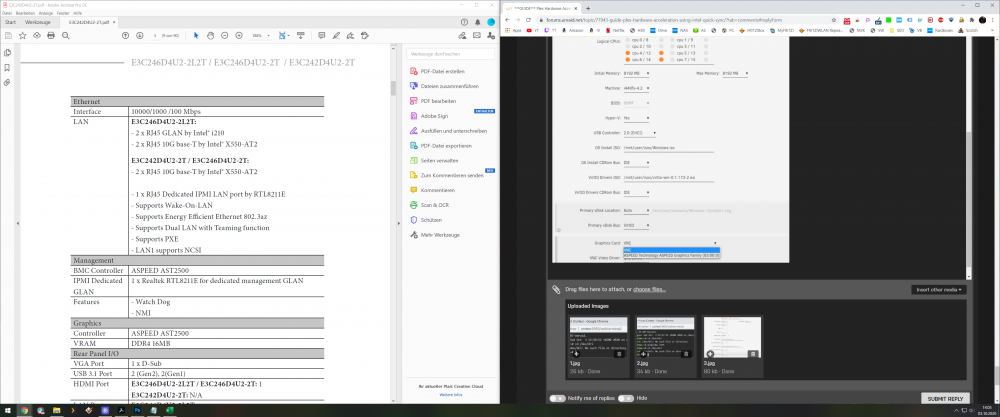Open the Graphics Card dropdown
This screenshot has height=417, width=1000.
(x=670, y=243)
